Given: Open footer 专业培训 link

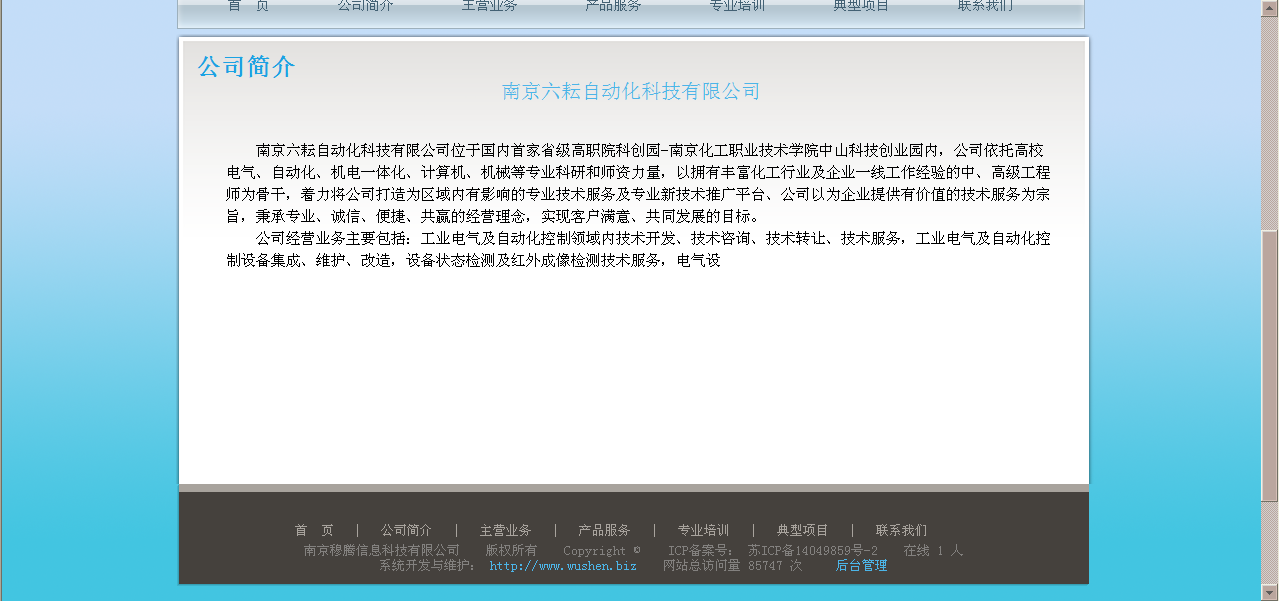Looking at the screenshot, I should (x=703, y=530).
